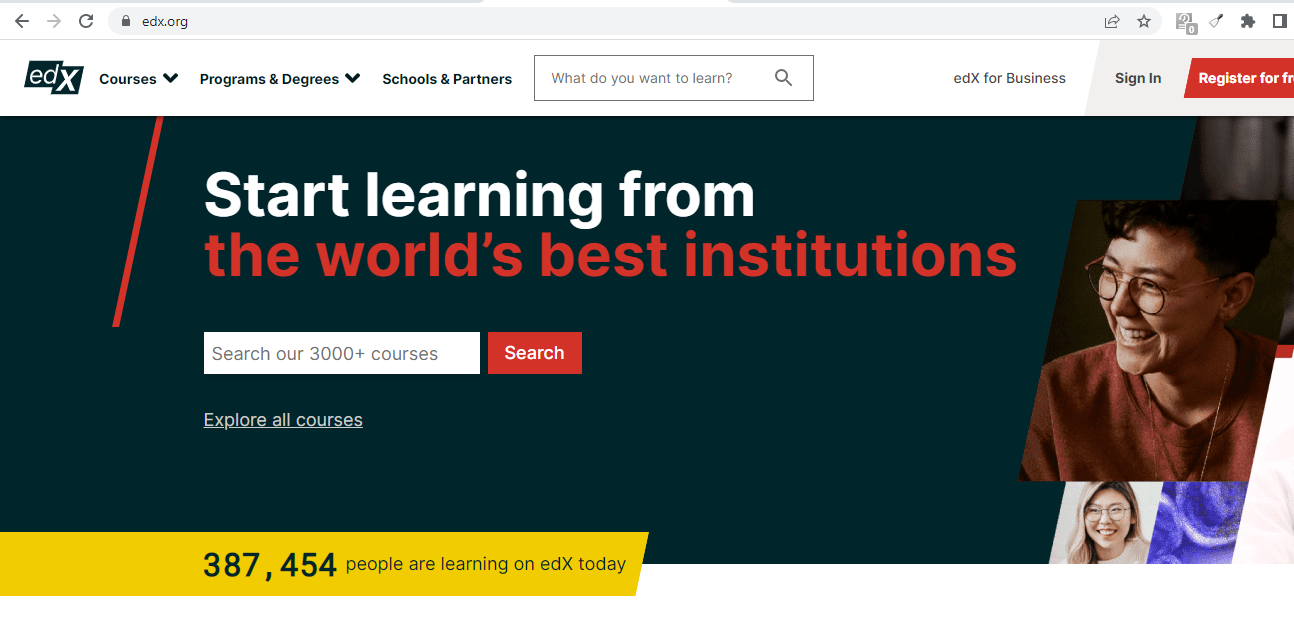Screen dimensions: 1294x637
Task: Open the Extensions puzzle piece menu
Action: [x=1247, y=21]
